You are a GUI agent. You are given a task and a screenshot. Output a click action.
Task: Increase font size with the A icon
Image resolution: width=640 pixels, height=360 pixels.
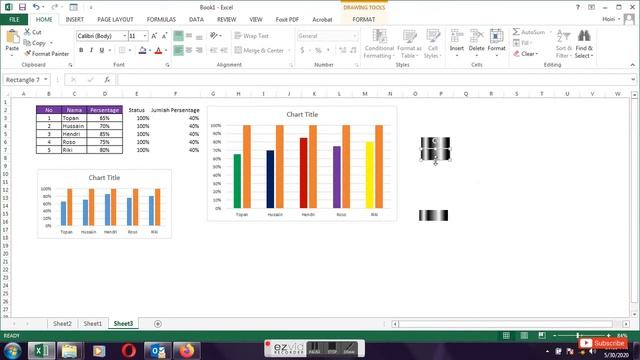tap(154, 36)
